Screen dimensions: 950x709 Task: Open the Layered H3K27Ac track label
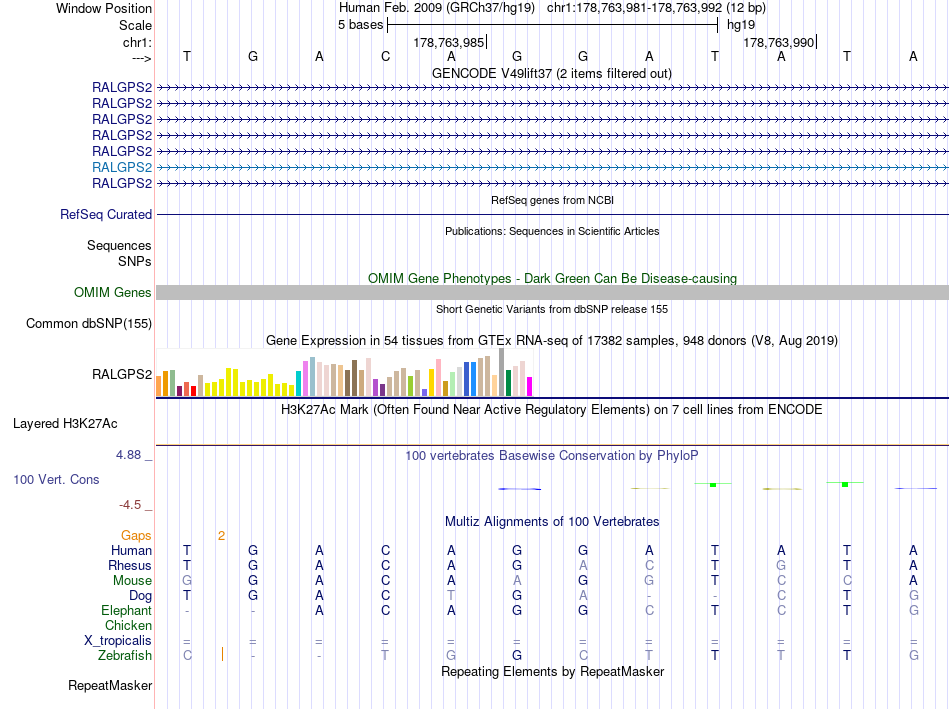[65, 424]
